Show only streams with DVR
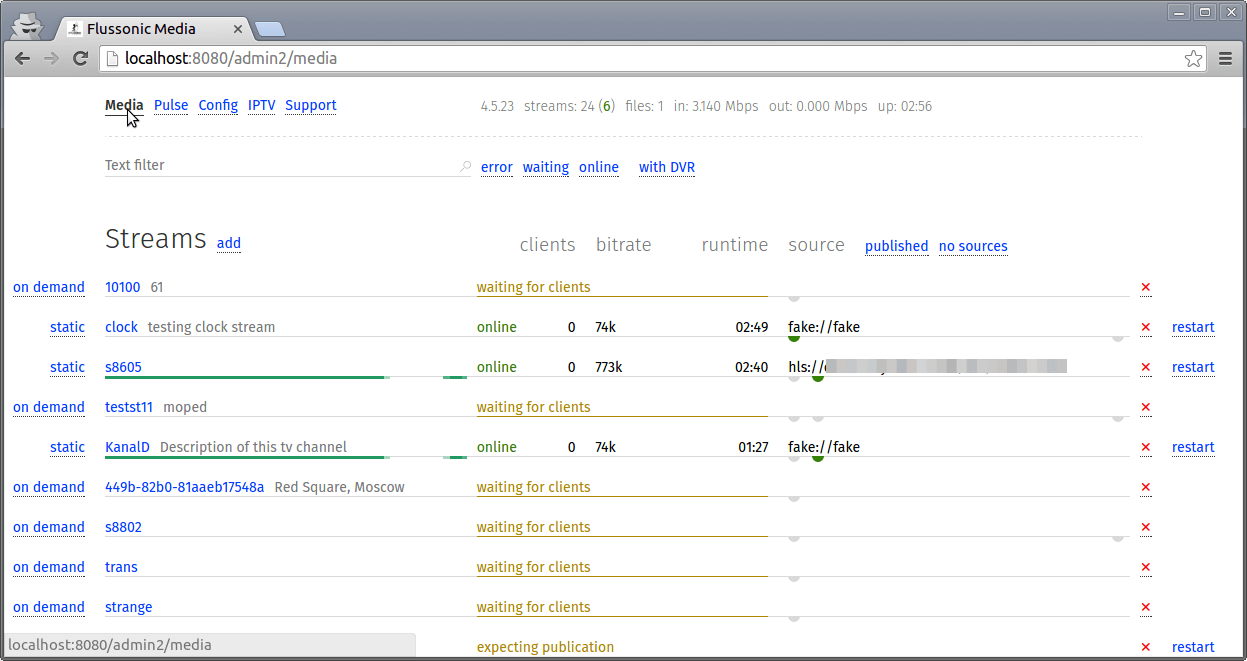 [667, 167]
